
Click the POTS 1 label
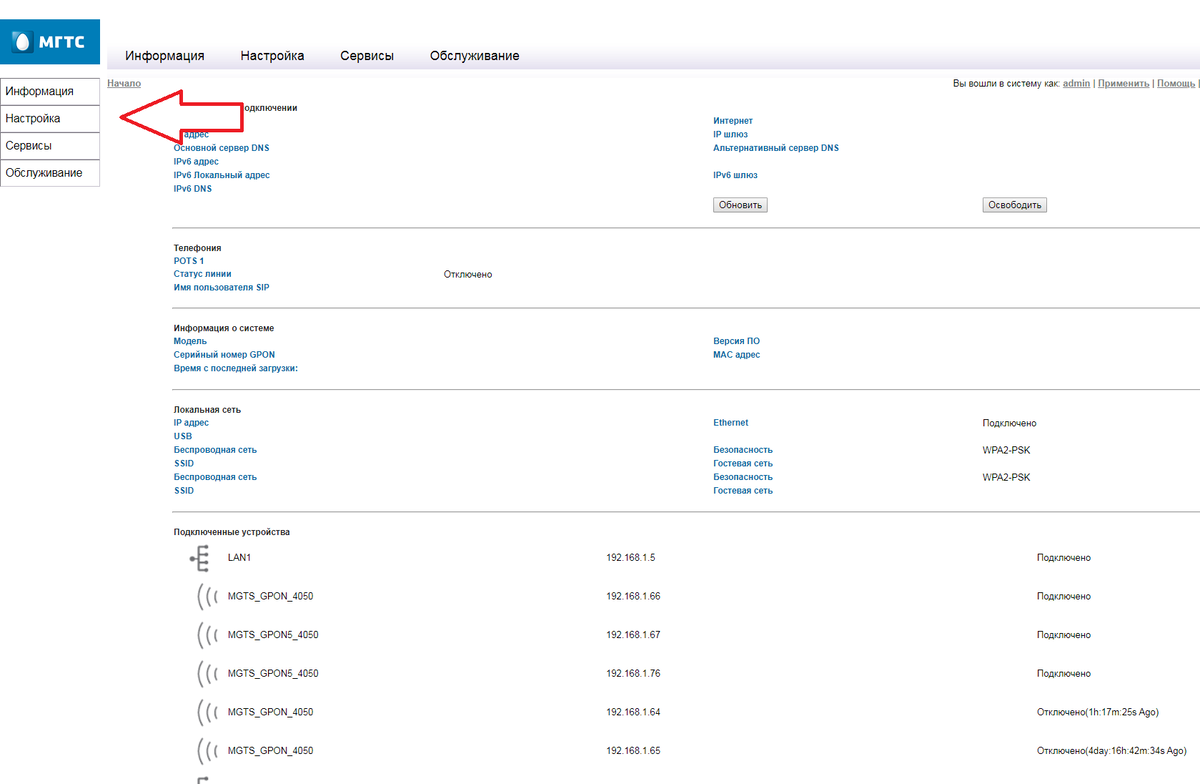[x=189, y=261]
